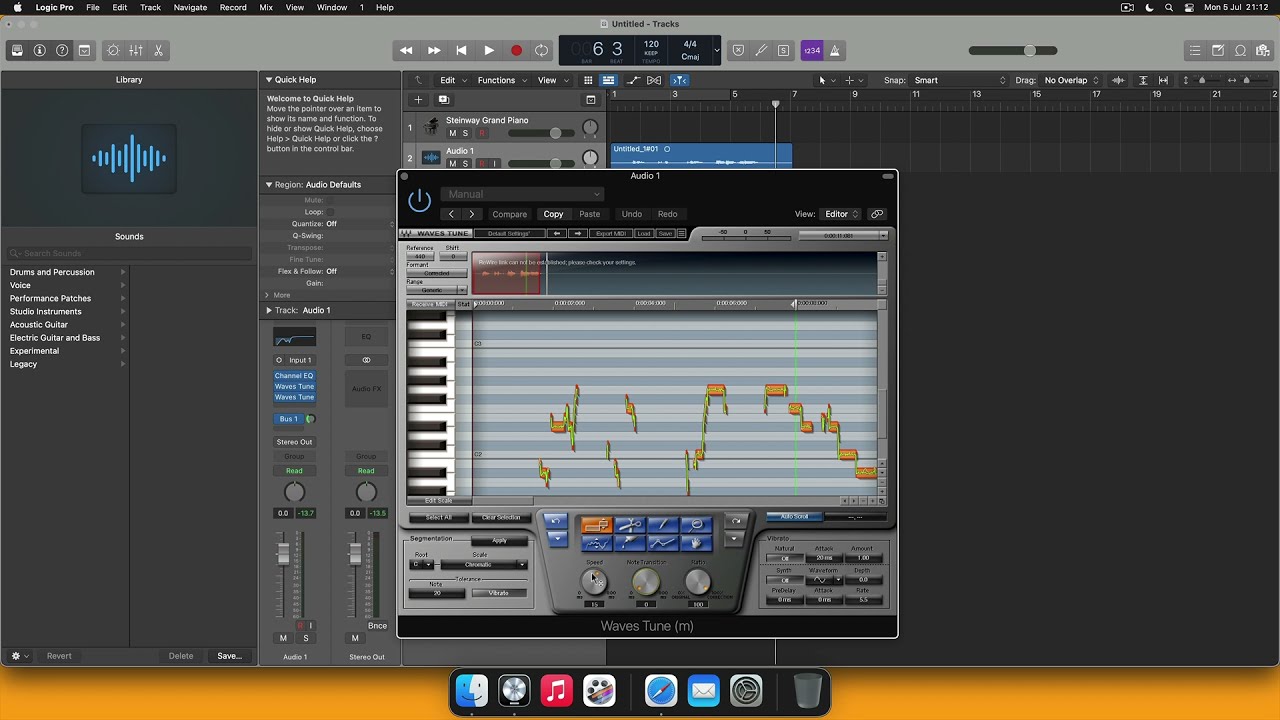
Task: Open the plugin View Editor dropdown
Action: pos(841,214)
